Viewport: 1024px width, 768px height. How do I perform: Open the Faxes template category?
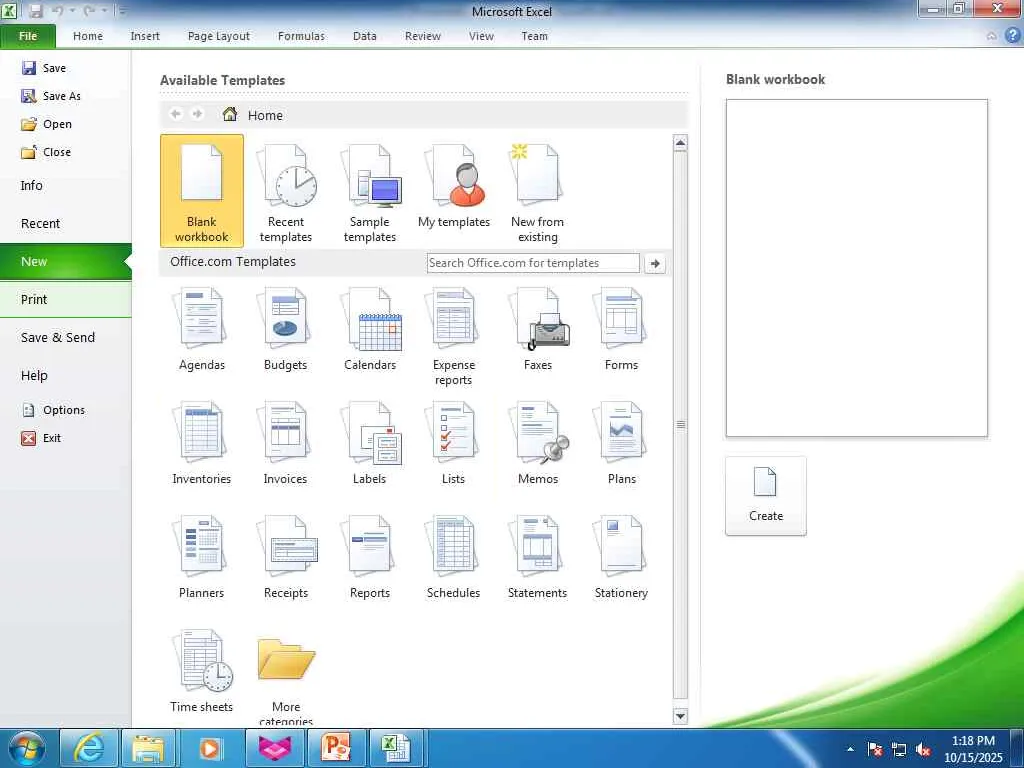(x=537, y=329)
